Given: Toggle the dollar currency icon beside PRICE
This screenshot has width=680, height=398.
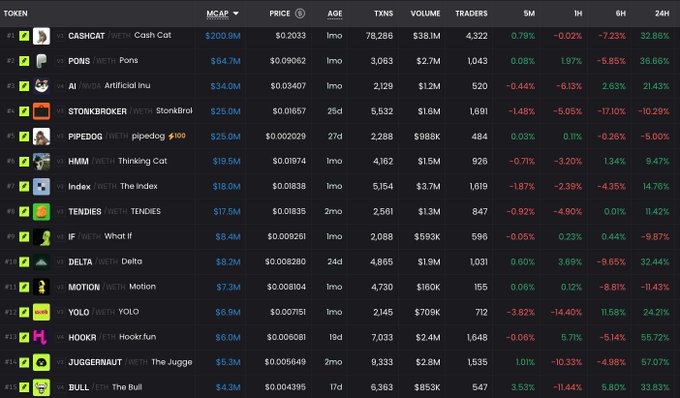Looking at the screenshot, I should pyautogui.click(x=300, y=13).
